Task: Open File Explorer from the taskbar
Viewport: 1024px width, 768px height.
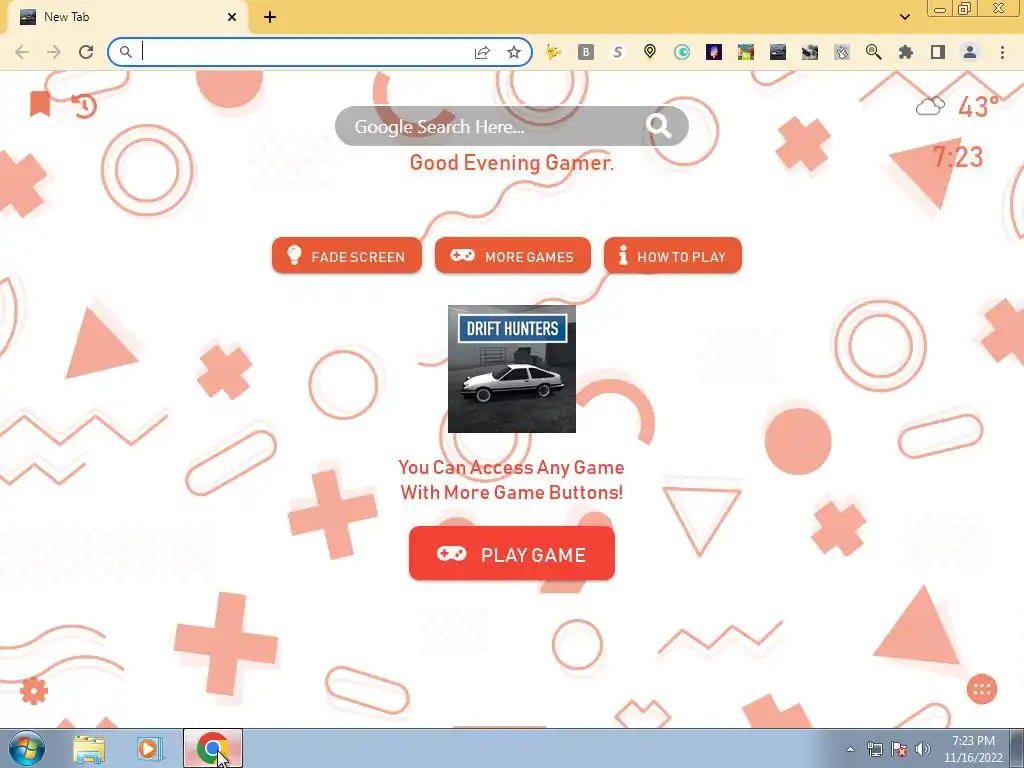Action: (x=89, y=748)
